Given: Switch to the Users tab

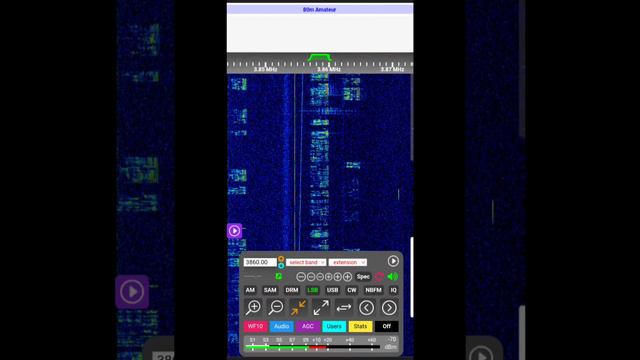Looking at the screenshot, I should [x=334, y=326].
